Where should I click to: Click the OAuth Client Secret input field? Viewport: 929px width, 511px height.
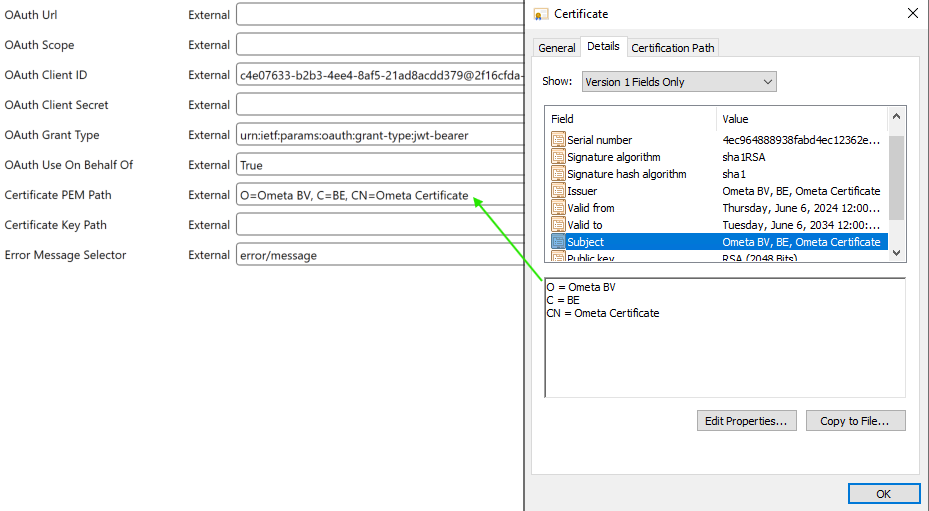point(380,105)
